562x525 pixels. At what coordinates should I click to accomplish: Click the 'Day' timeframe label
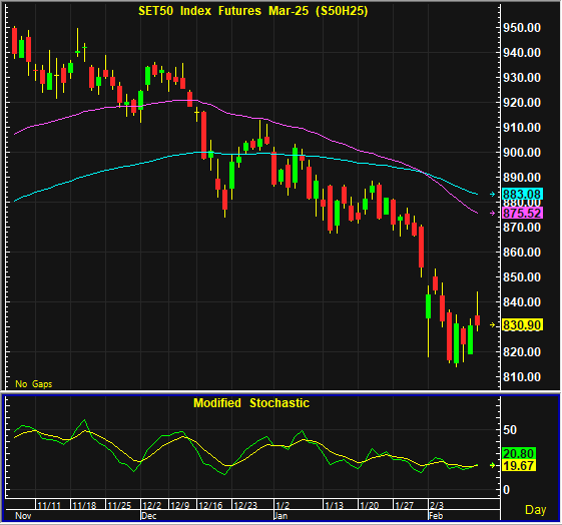(535, 510)
